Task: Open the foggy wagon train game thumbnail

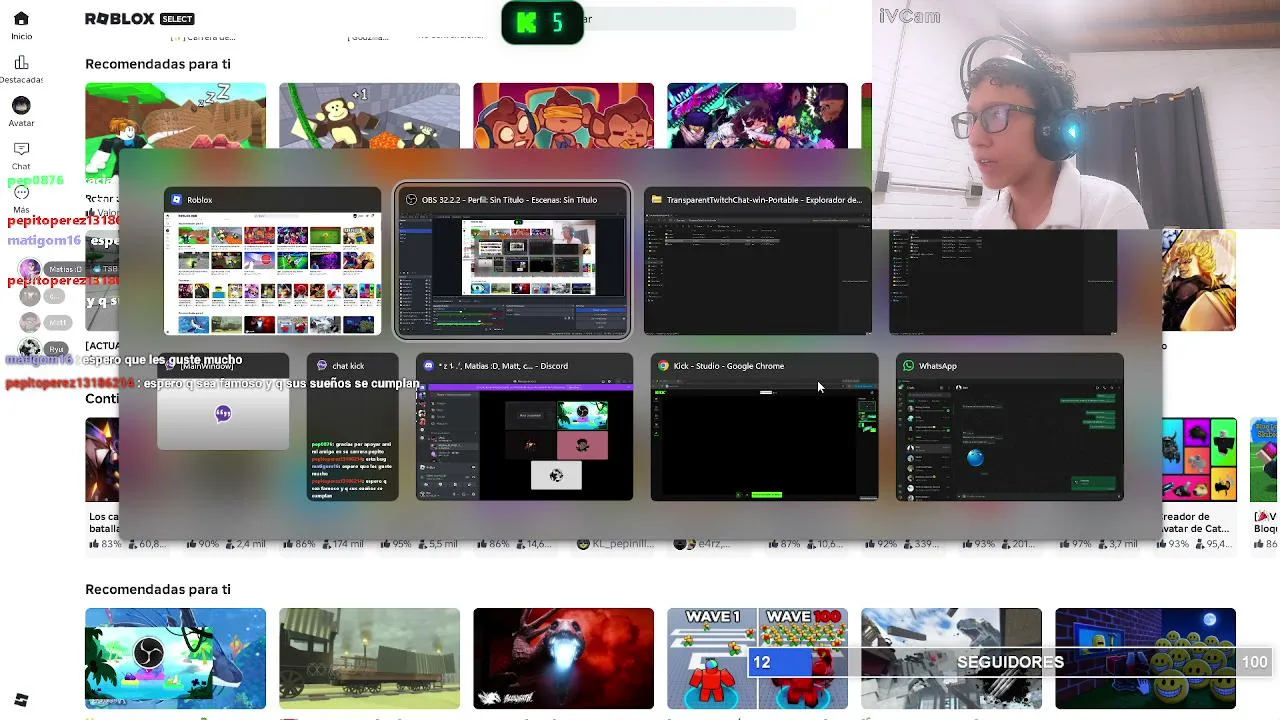Action: point(369,658)
